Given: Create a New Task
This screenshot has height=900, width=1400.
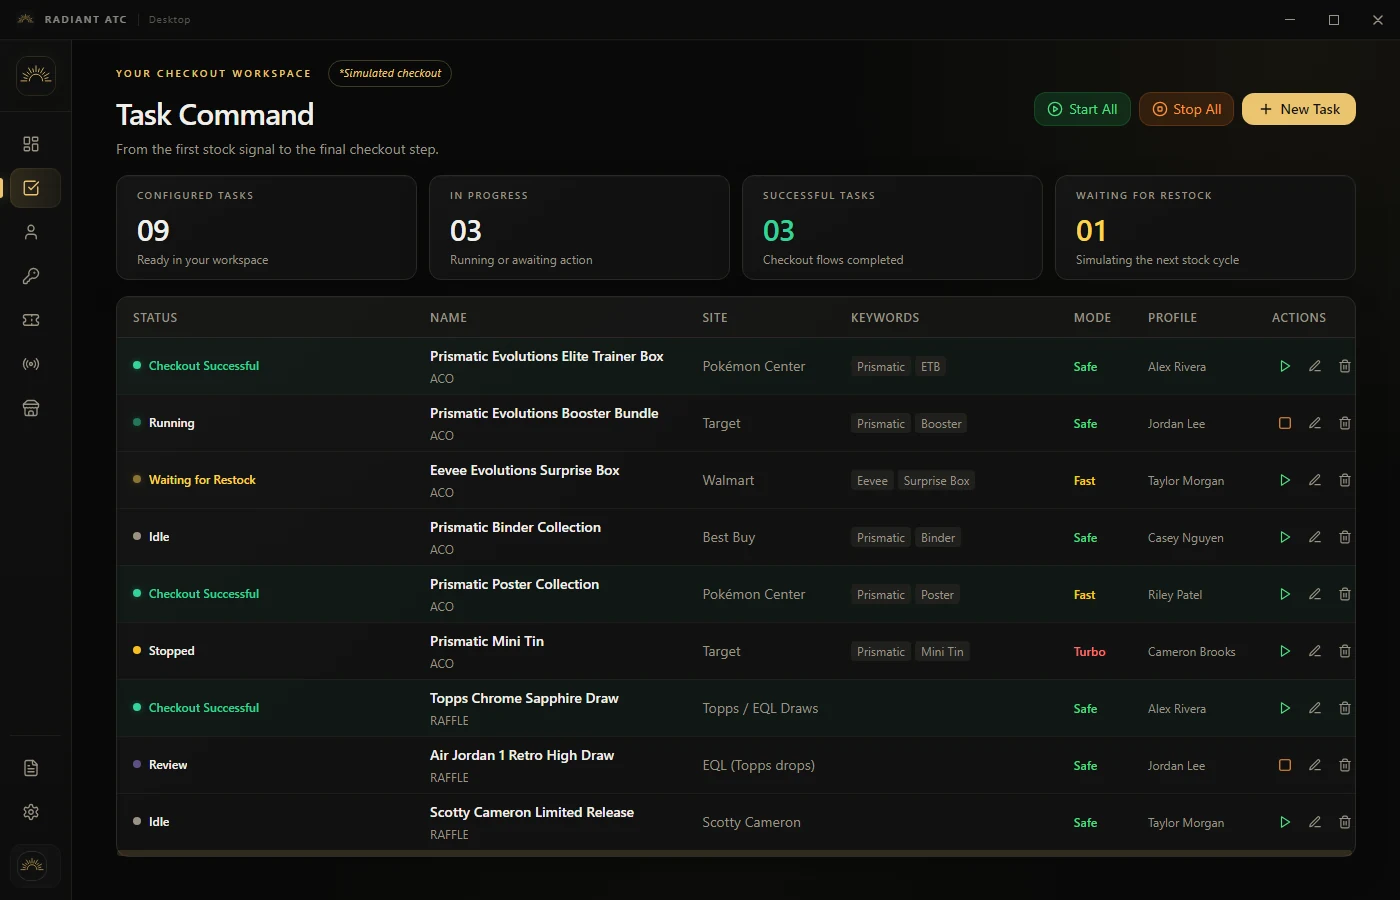Looking at the screenshot, I should [x=1299, y=109].
